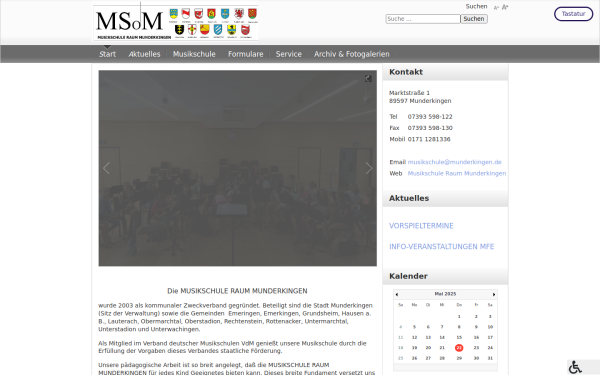The height and width of the screenshot is (375, 600).
Task: Open the Aktuelles menu item
Action: coord(144,54)
